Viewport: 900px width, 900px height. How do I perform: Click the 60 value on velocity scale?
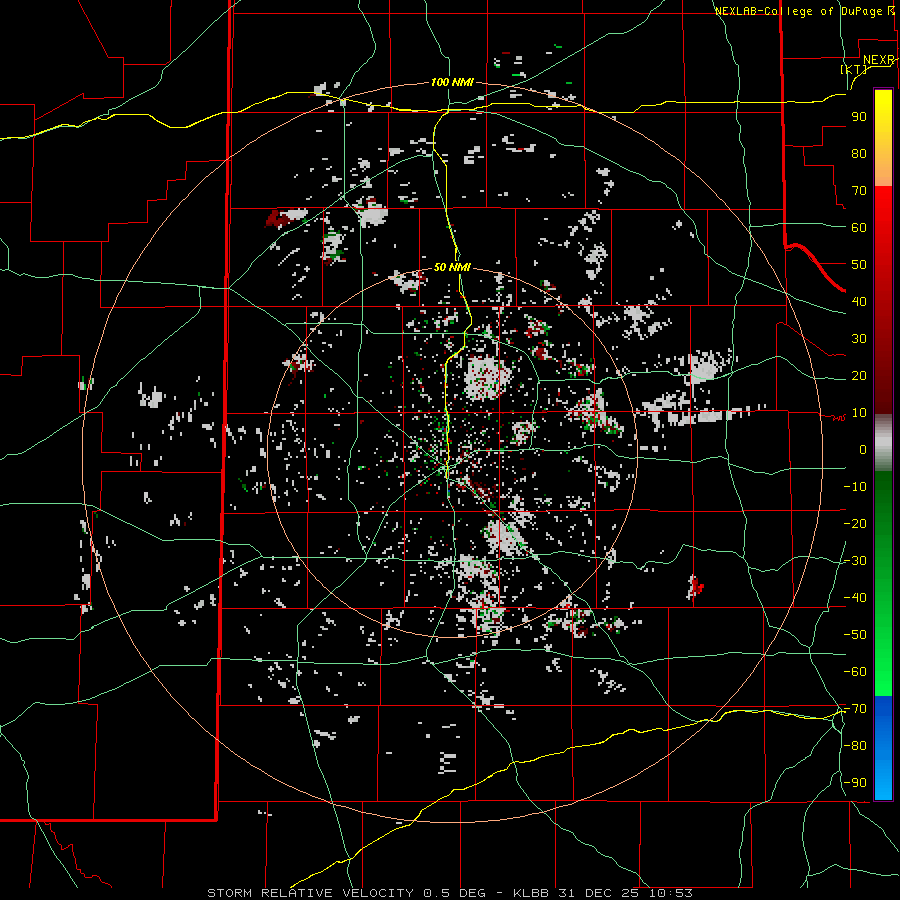pos(859,227)
